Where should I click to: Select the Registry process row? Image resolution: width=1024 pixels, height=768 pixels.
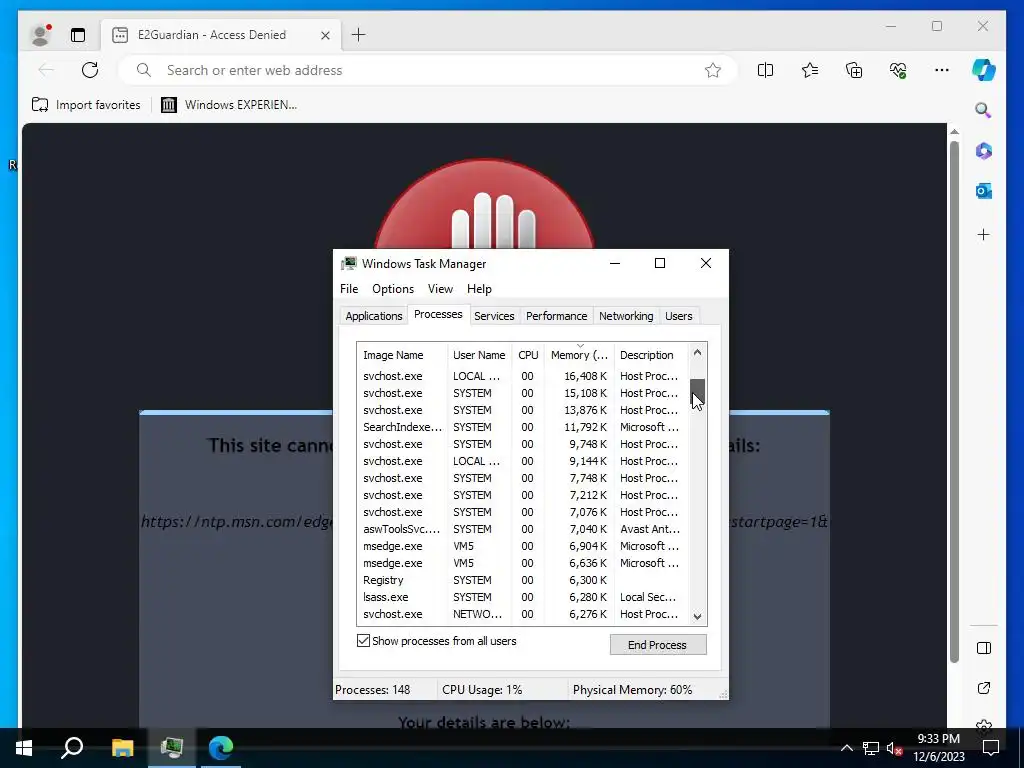[522, 580]
